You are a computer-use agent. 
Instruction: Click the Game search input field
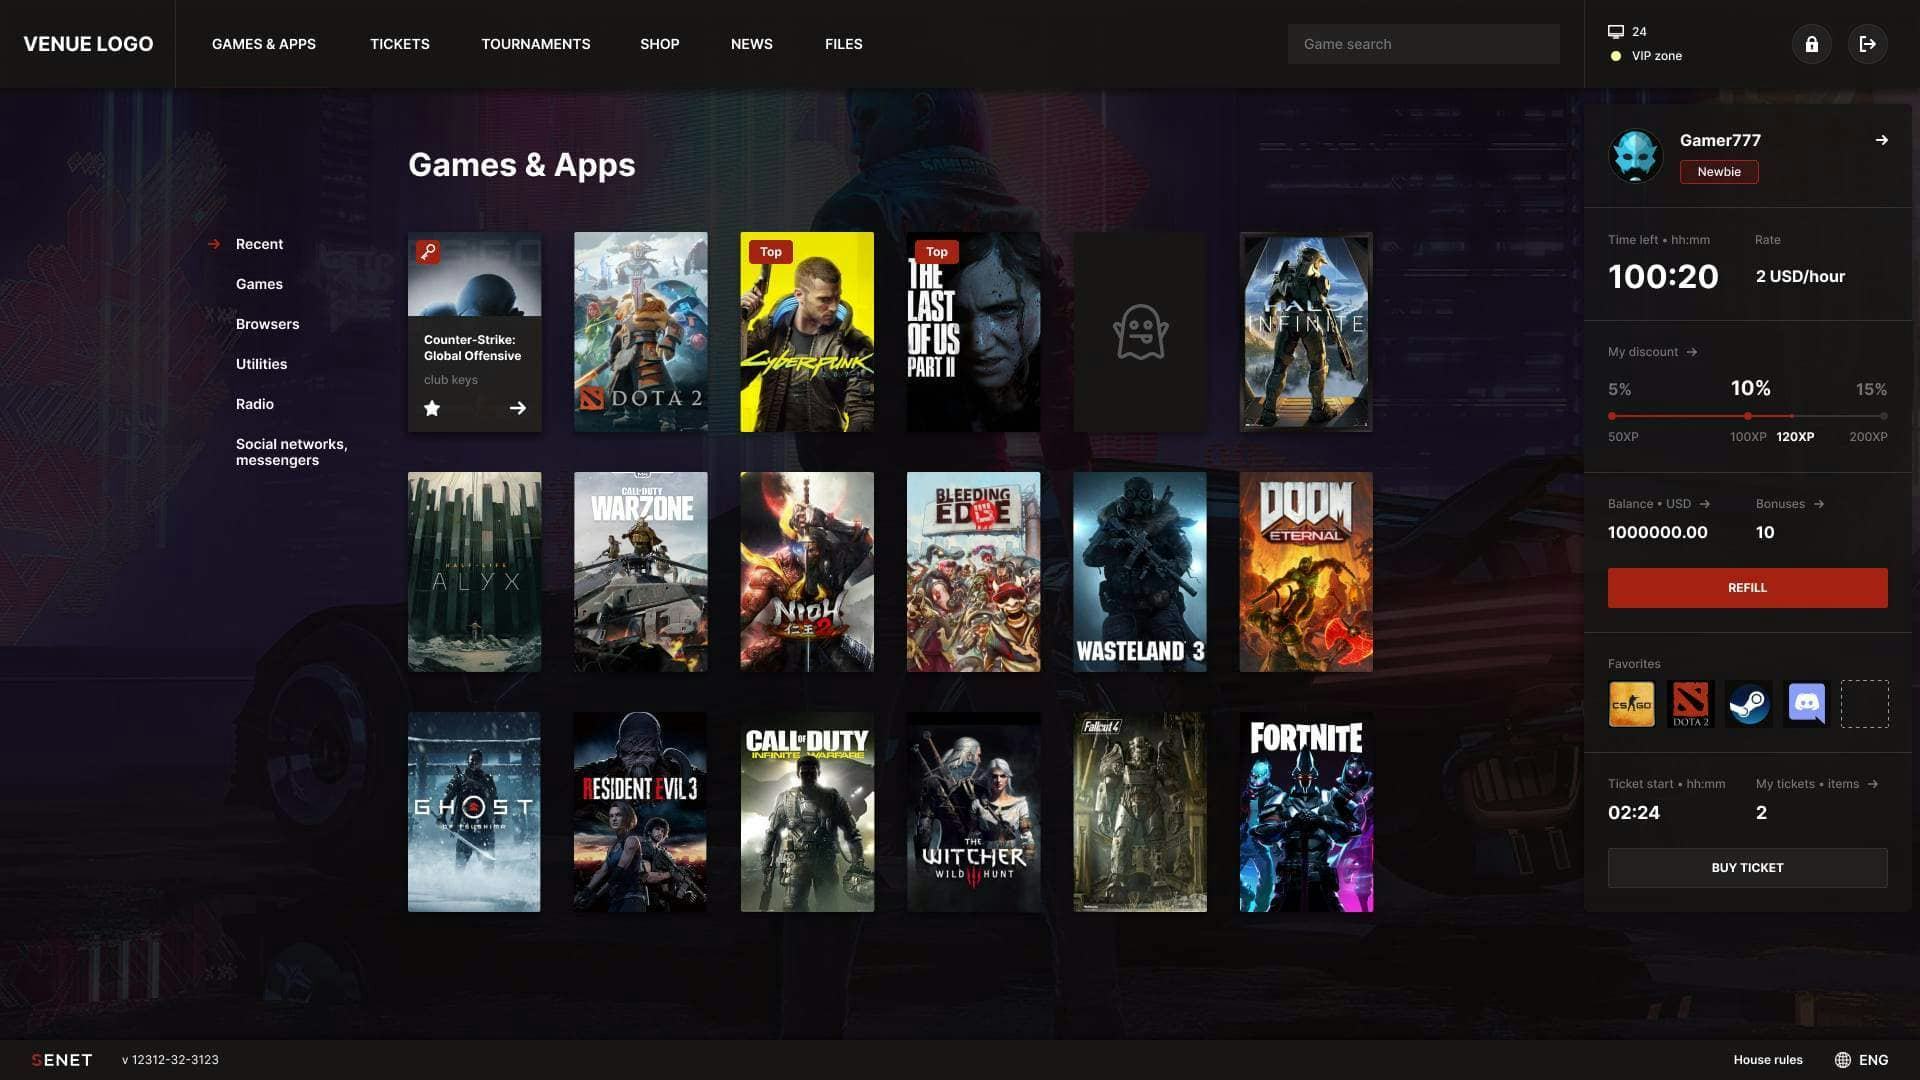1423,44
